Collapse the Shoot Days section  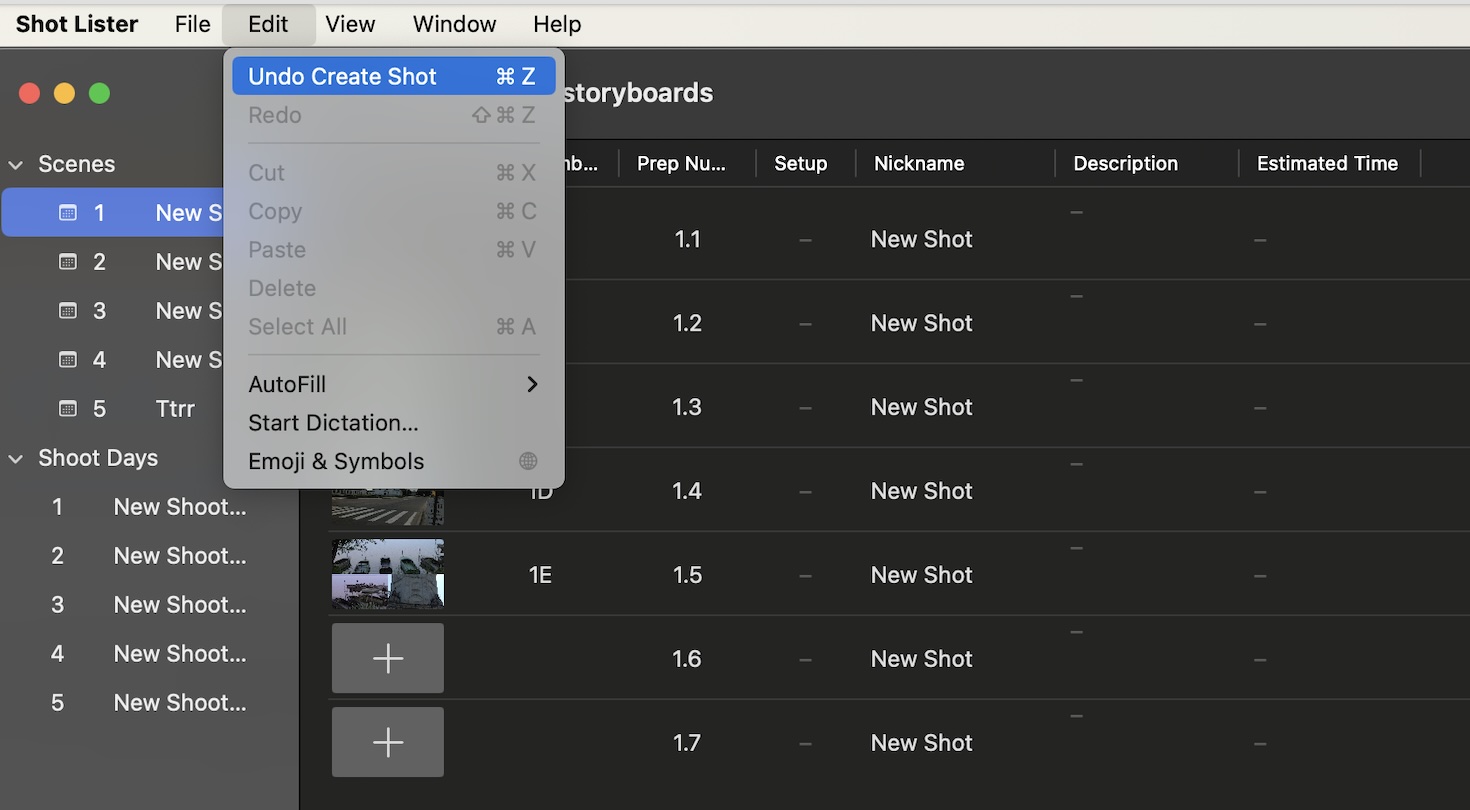click(x=16, y=458)
